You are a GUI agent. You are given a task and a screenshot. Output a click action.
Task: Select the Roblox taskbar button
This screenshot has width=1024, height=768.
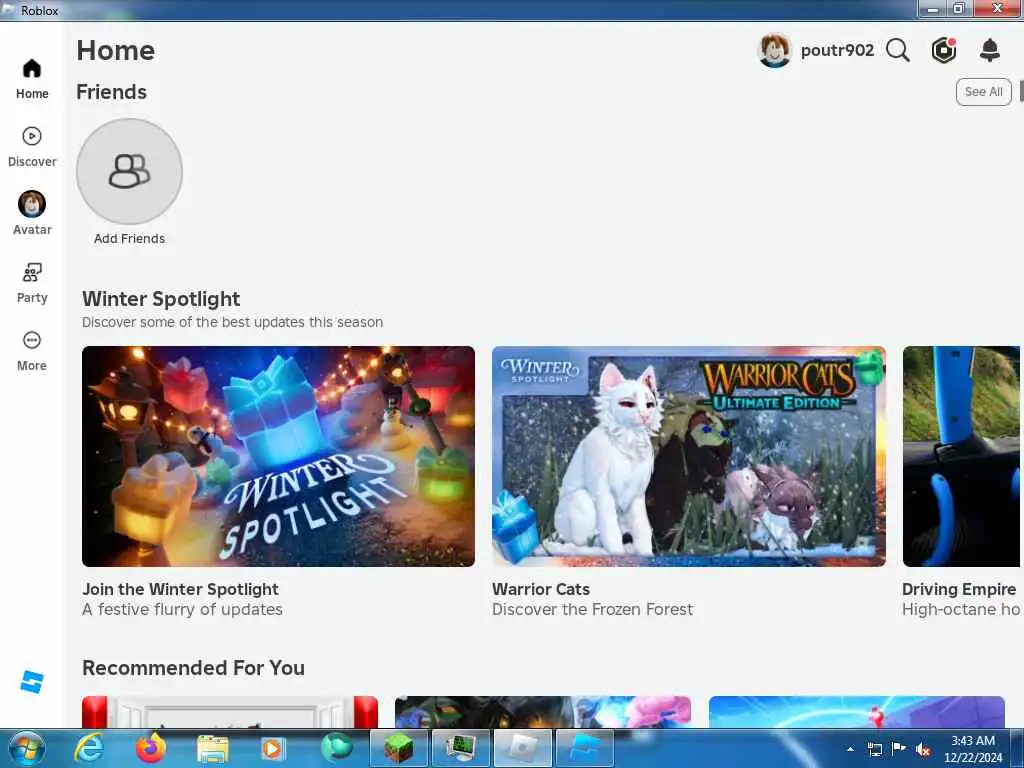[522, 748]
